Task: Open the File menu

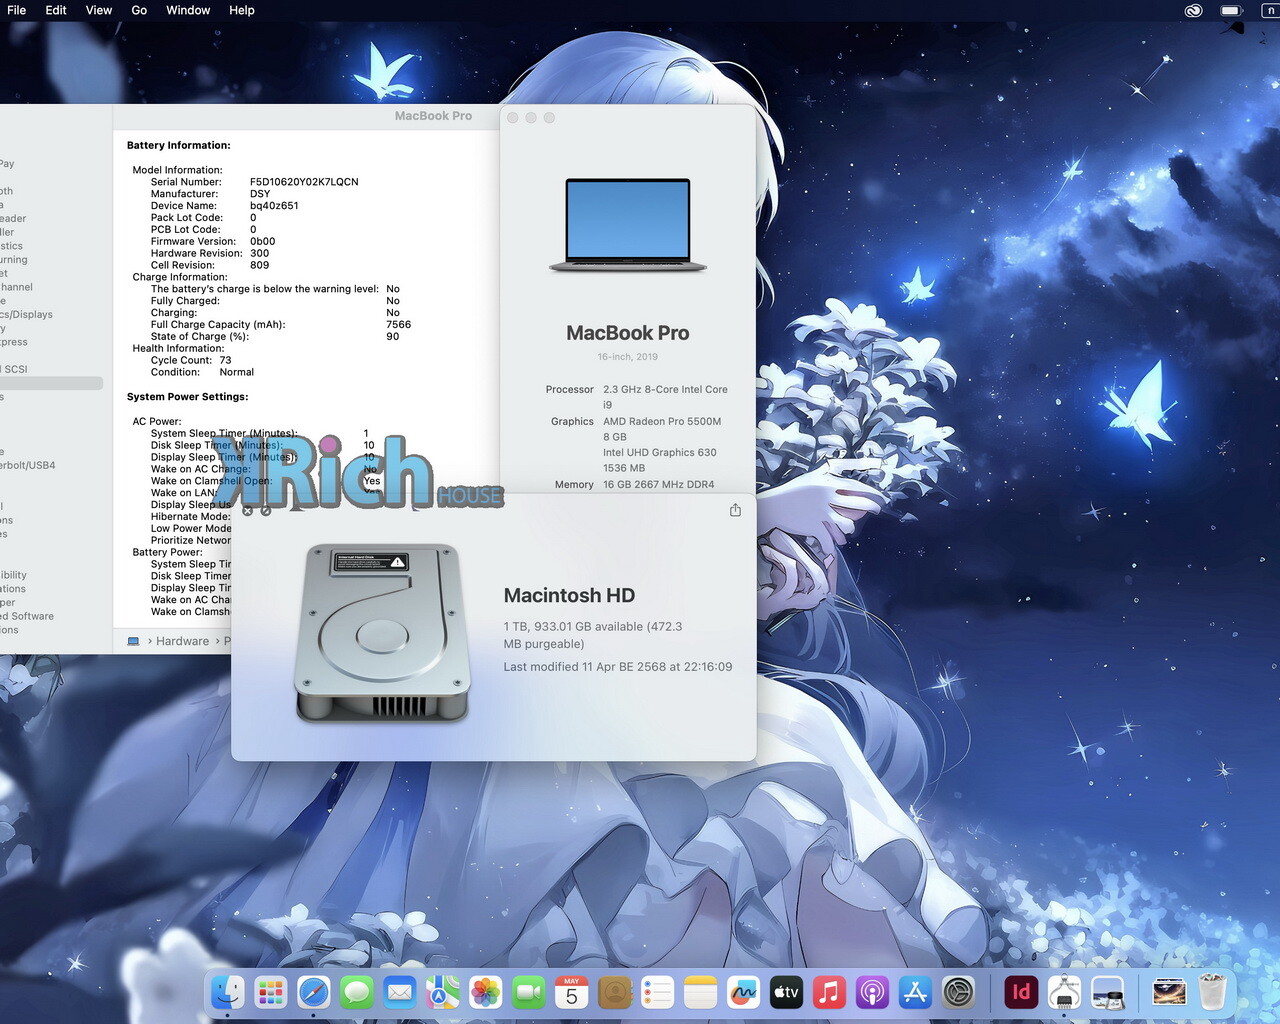Action: pos(16,10)
